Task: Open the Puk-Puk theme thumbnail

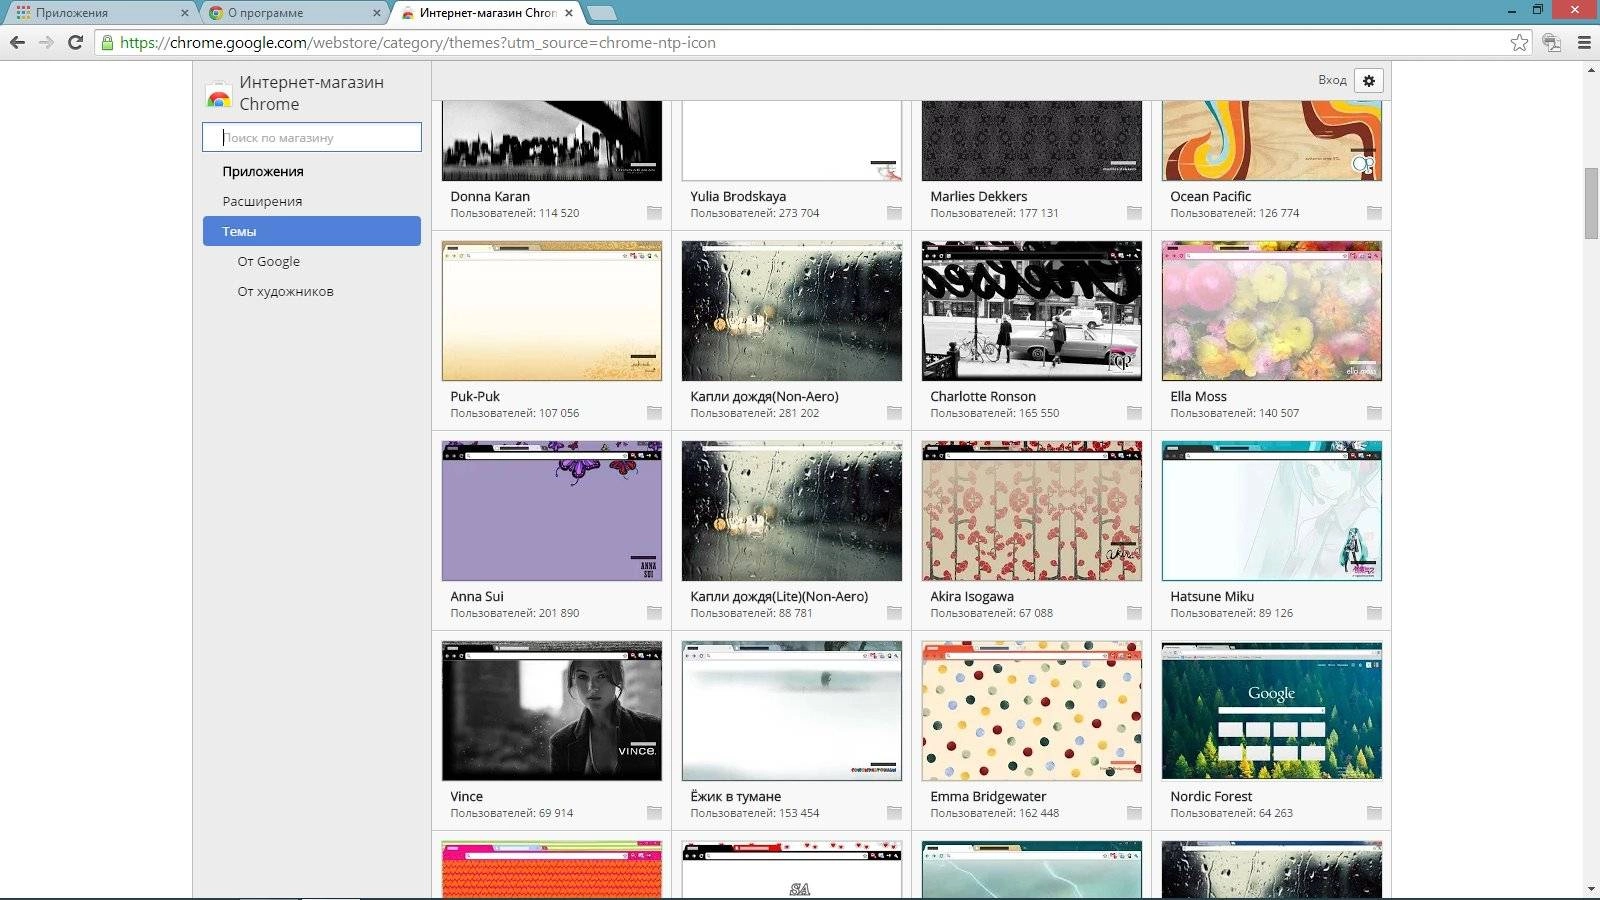Action: [x=552, y=311]
